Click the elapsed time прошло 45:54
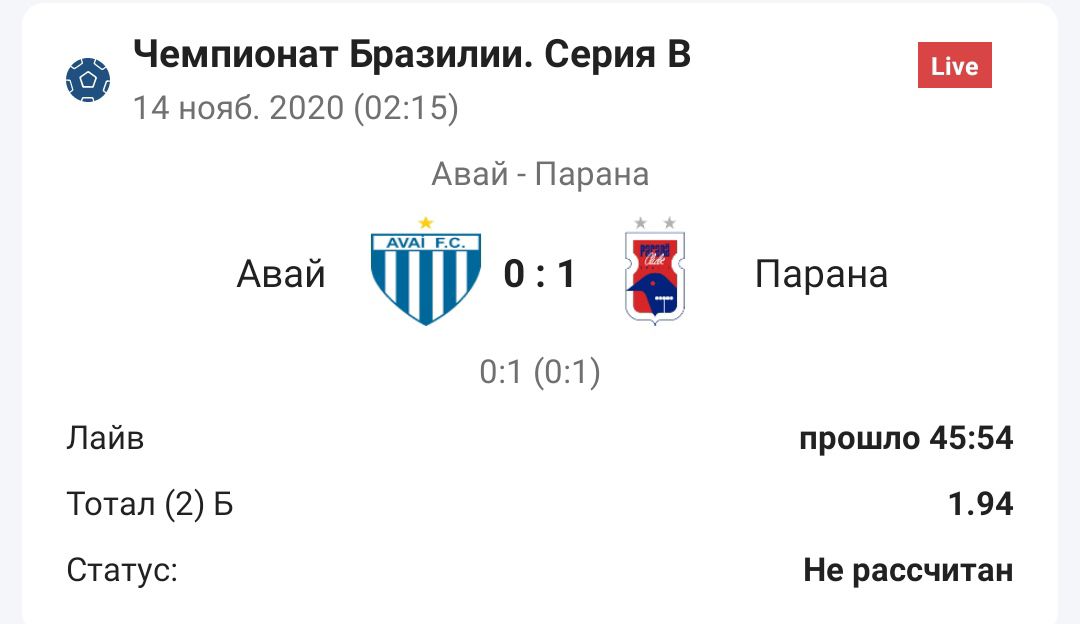Viewport: 1080px width, 624px height. (x=906, y=438)
